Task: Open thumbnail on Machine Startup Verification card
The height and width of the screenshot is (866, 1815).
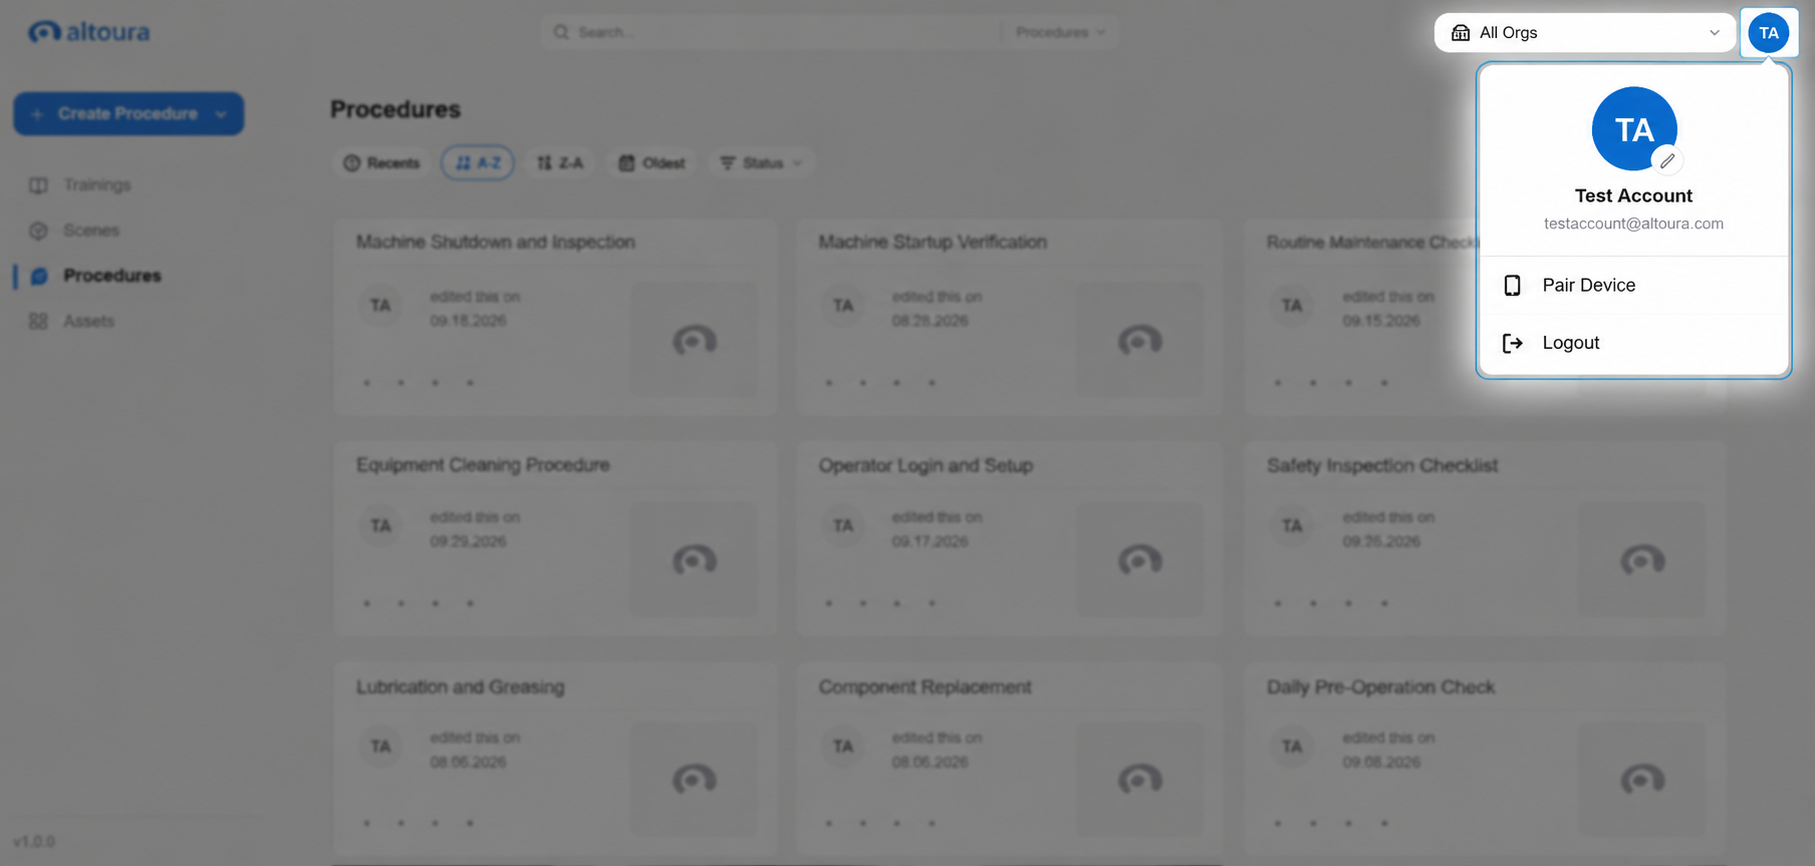Action: (x=1139, y=340)
